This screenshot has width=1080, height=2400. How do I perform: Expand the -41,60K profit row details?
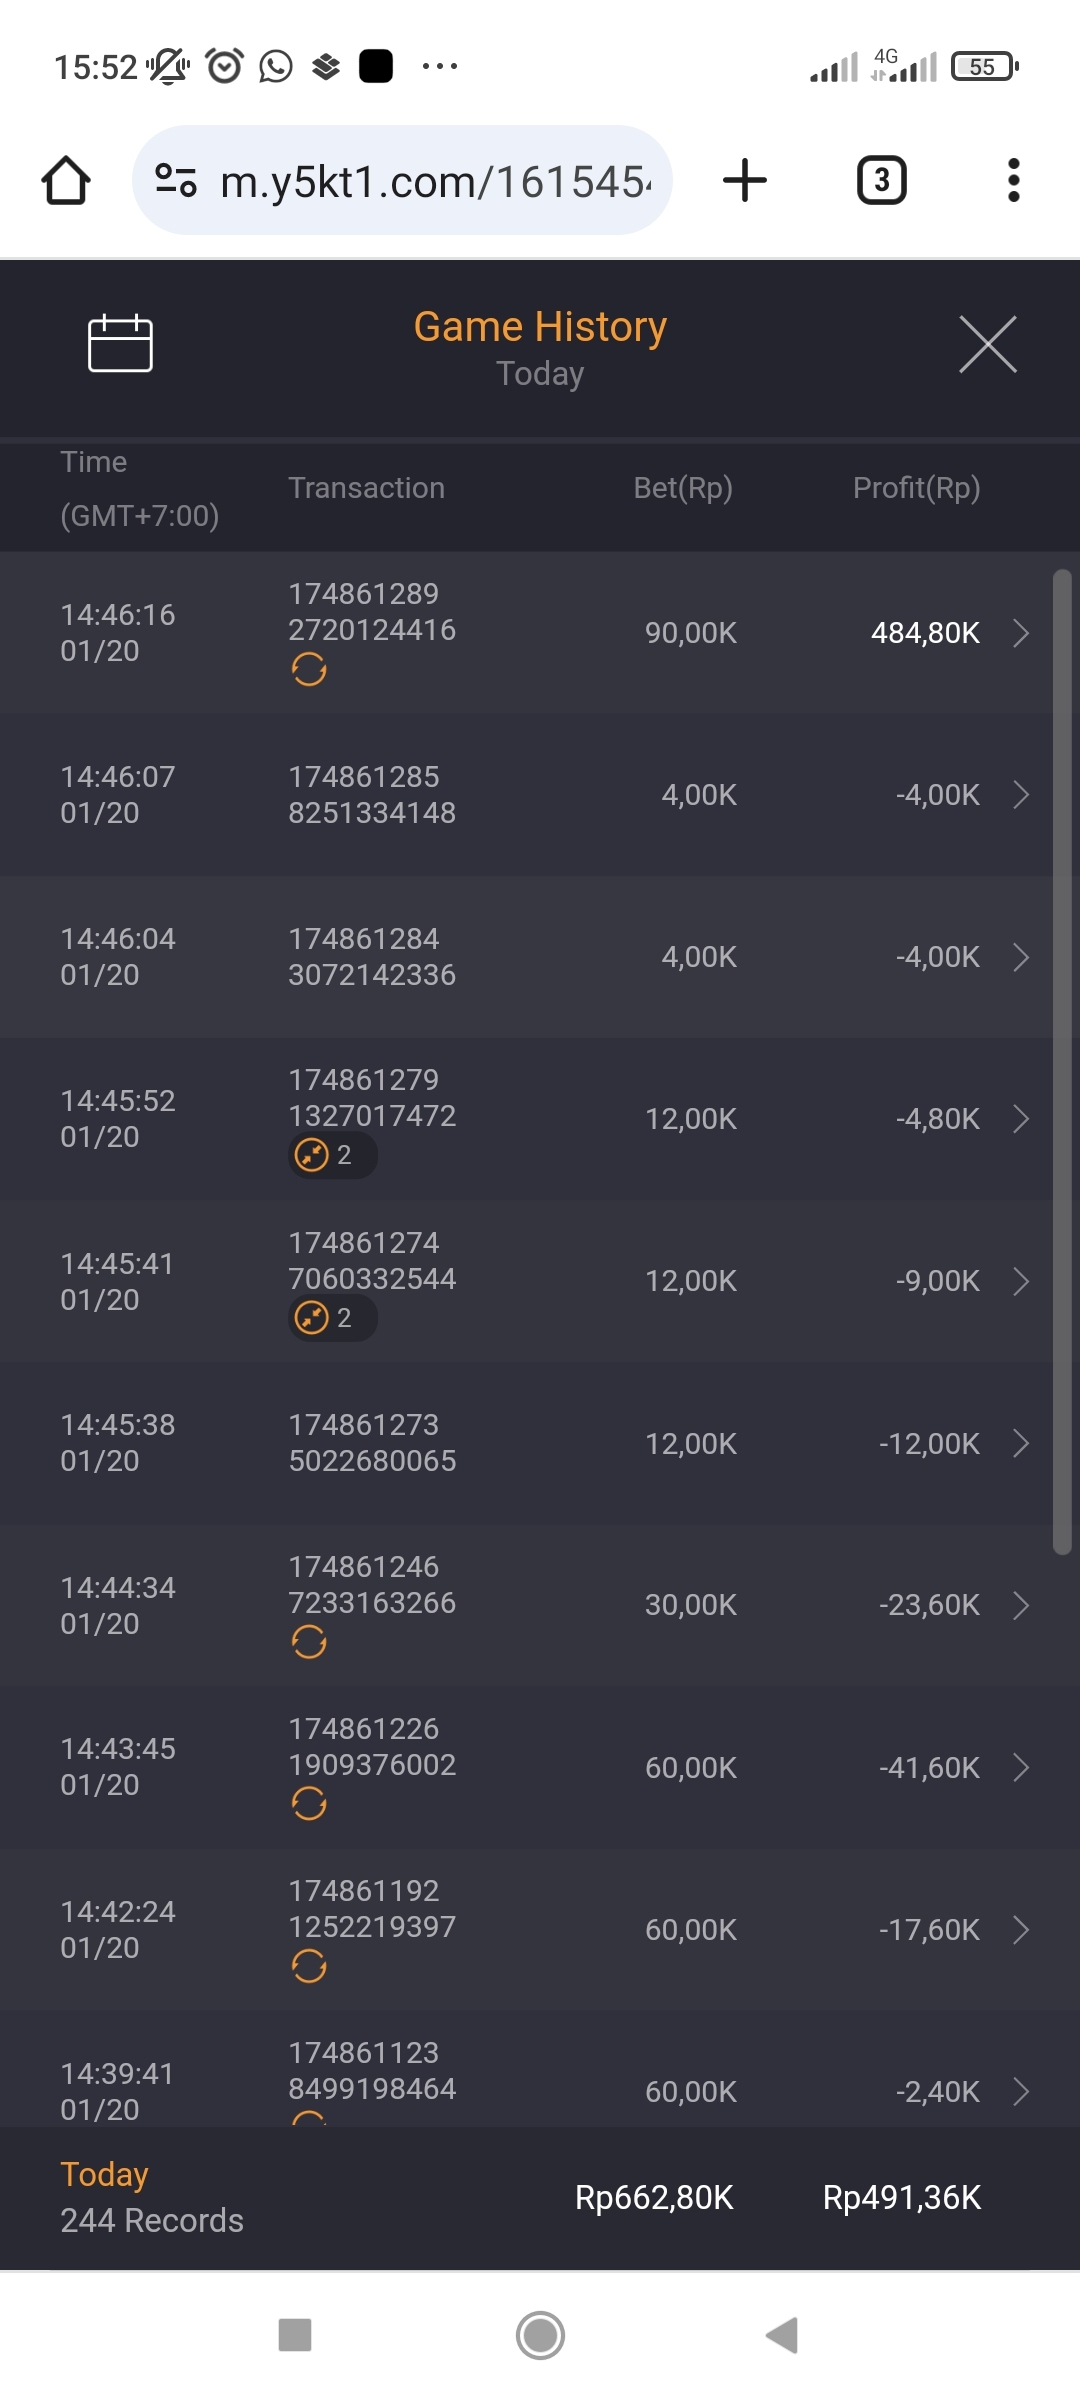tap(1020, 1767)
